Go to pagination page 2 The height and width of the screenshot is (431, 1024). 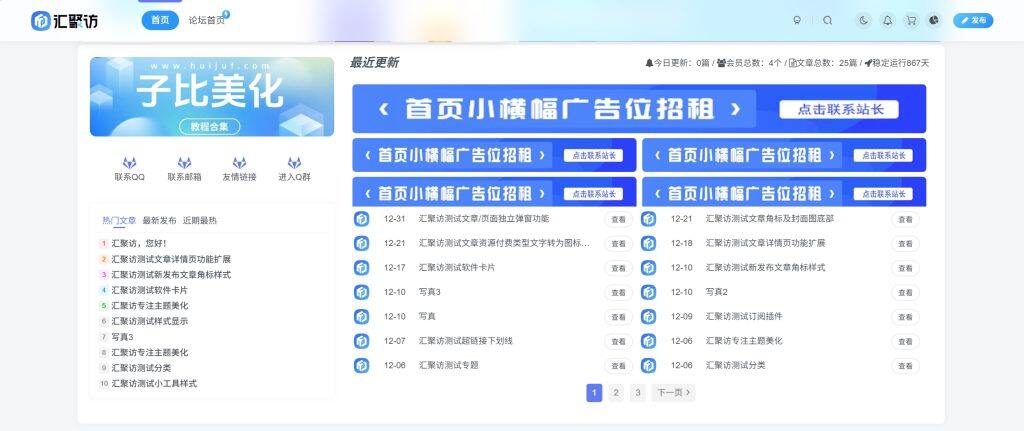[x=616, y=392]
